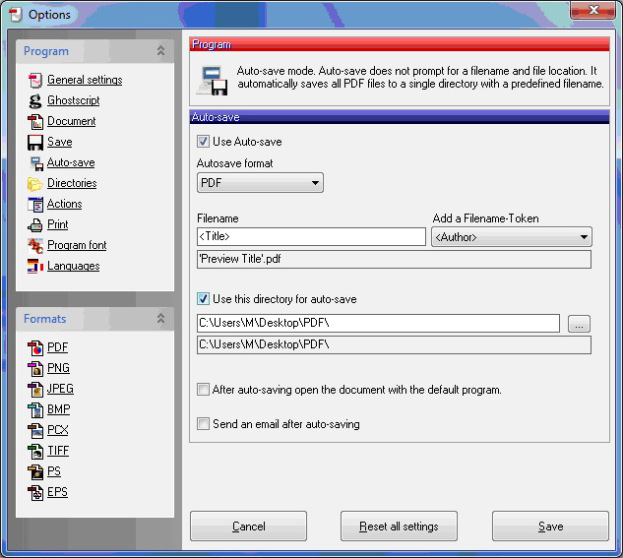Collapse the Program sidebar panel

pyautogui.click(x=161, y=51)
